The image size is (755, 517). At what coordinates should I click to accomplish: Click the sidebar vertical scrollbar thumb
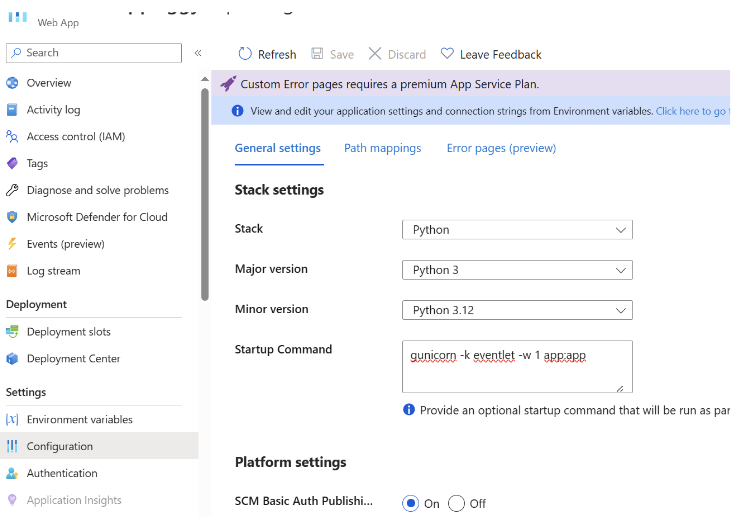pos(205,194)
